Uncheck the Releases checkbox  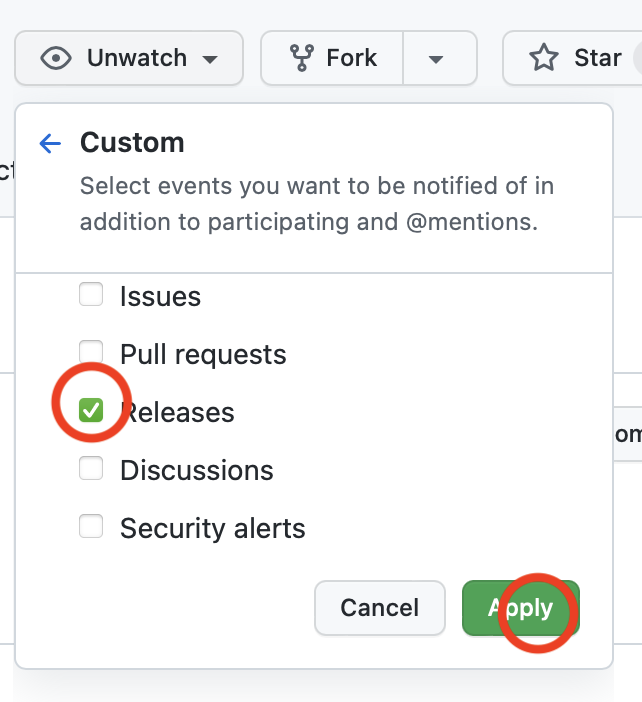91,410
